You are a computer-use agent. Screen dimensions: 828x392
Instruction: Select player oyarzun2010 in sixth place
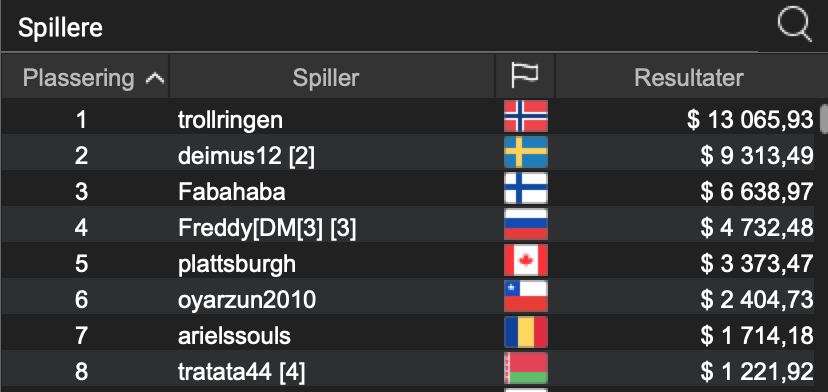[247, 300]
